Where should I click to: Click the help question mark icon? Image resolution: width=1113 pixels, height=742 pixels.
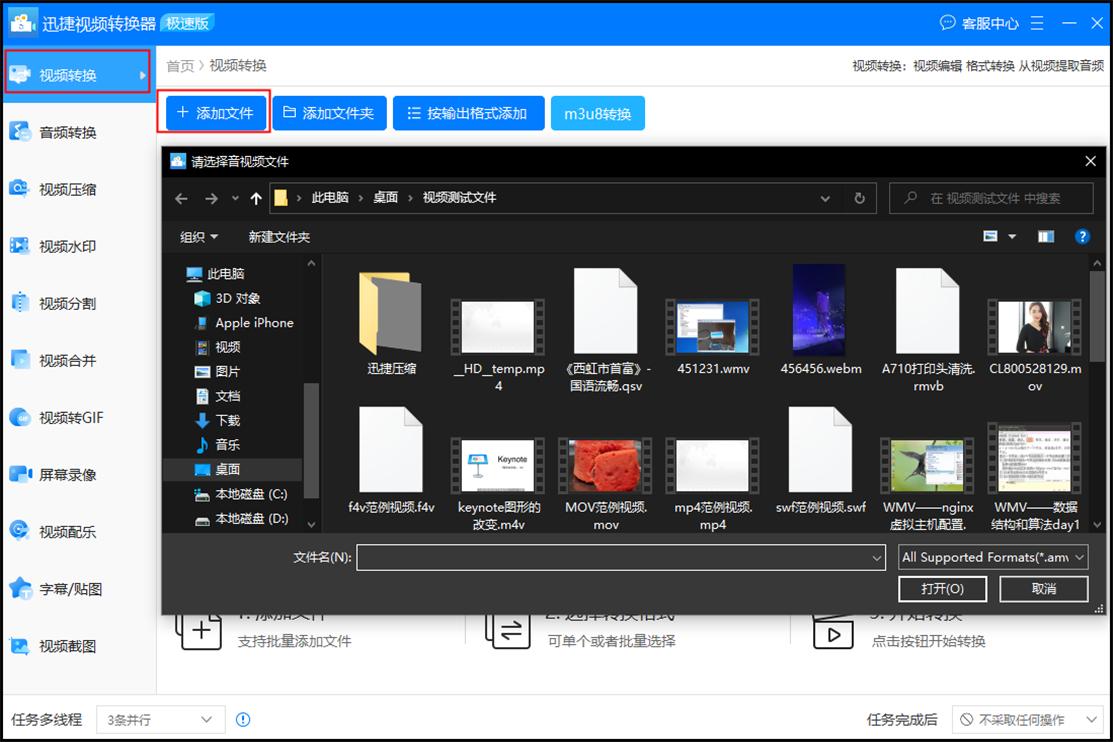click(1081, 237)
